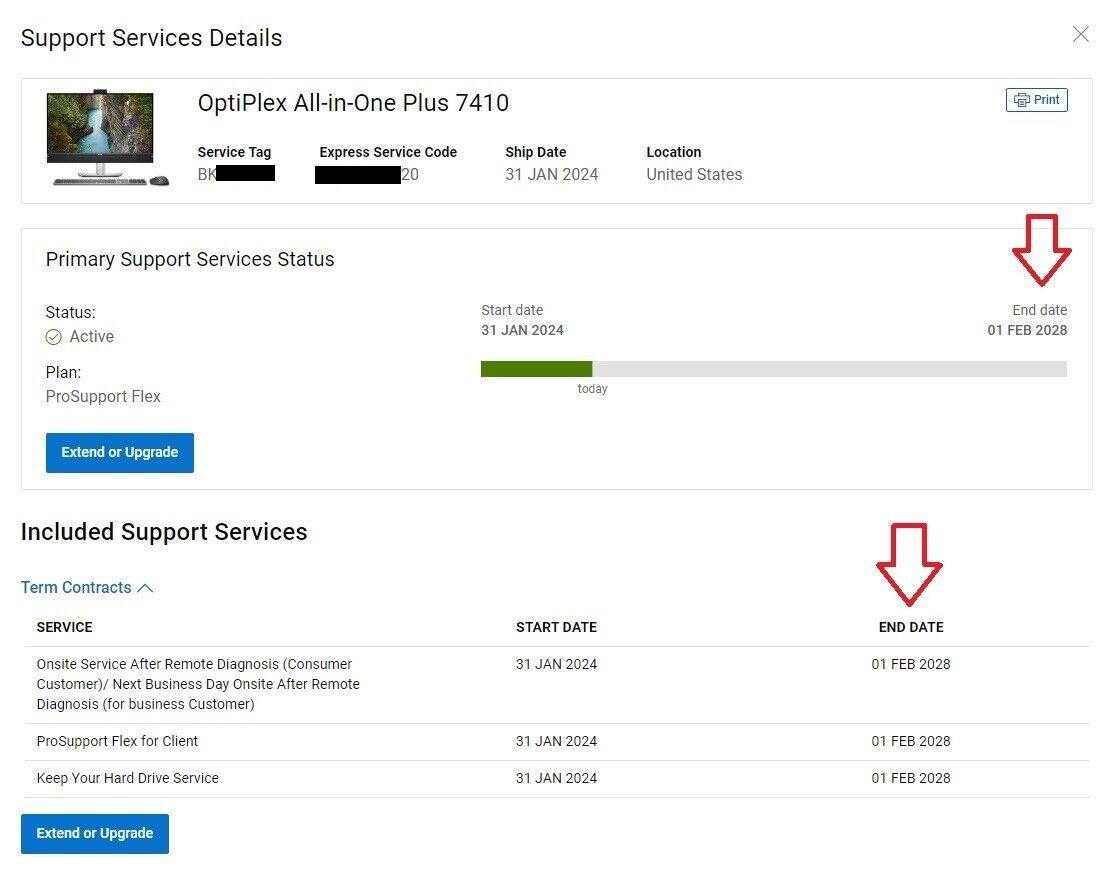Click the START DATE column header
1108x869 pixels.
[556, 627]
